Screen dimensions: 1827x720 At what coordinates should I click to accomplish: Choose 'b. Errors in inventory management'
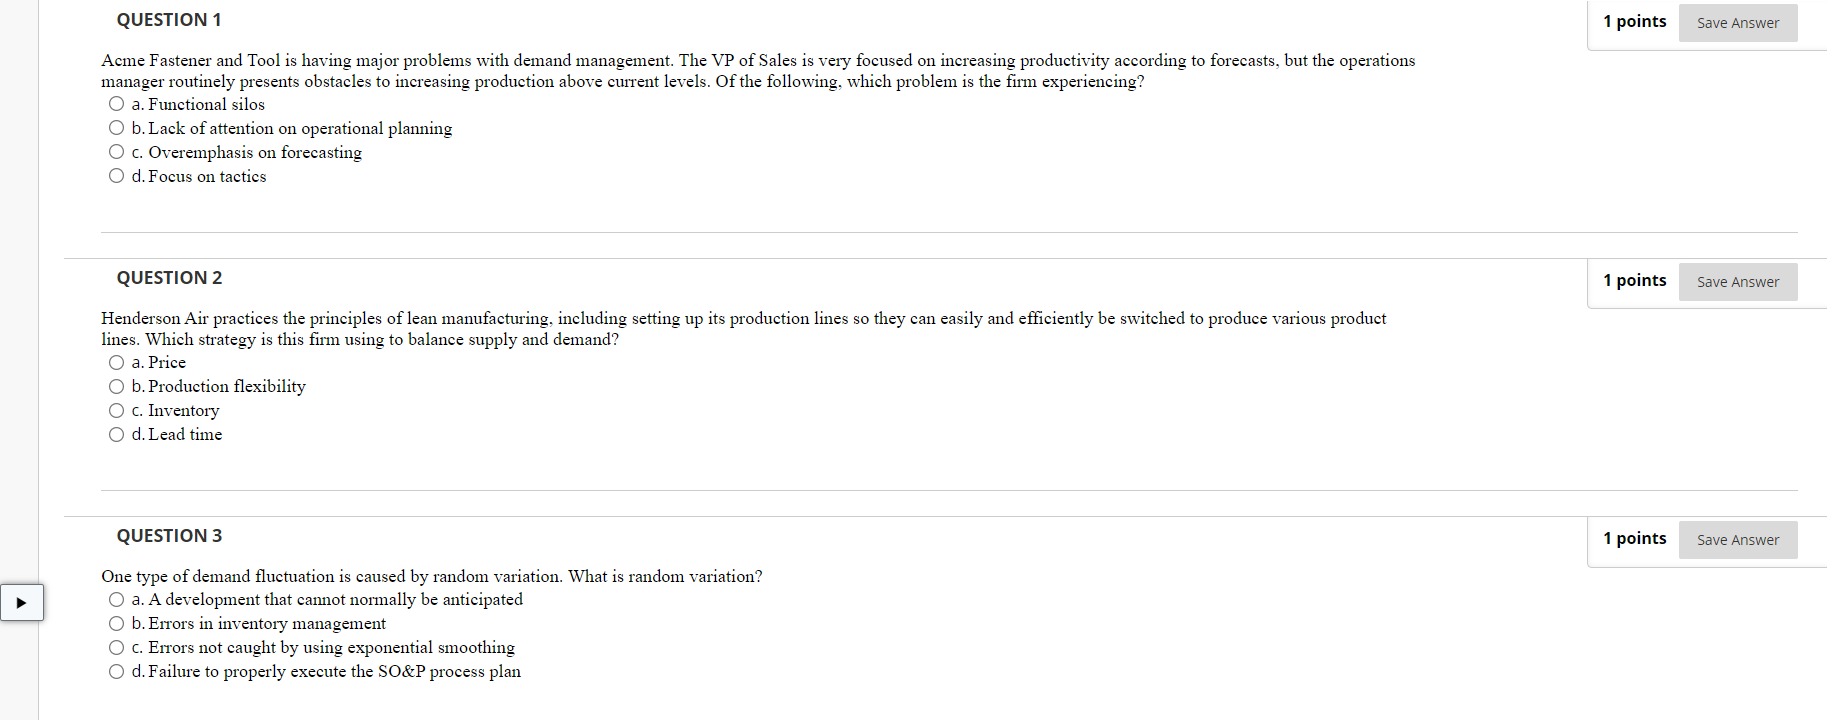coord(116,623)
